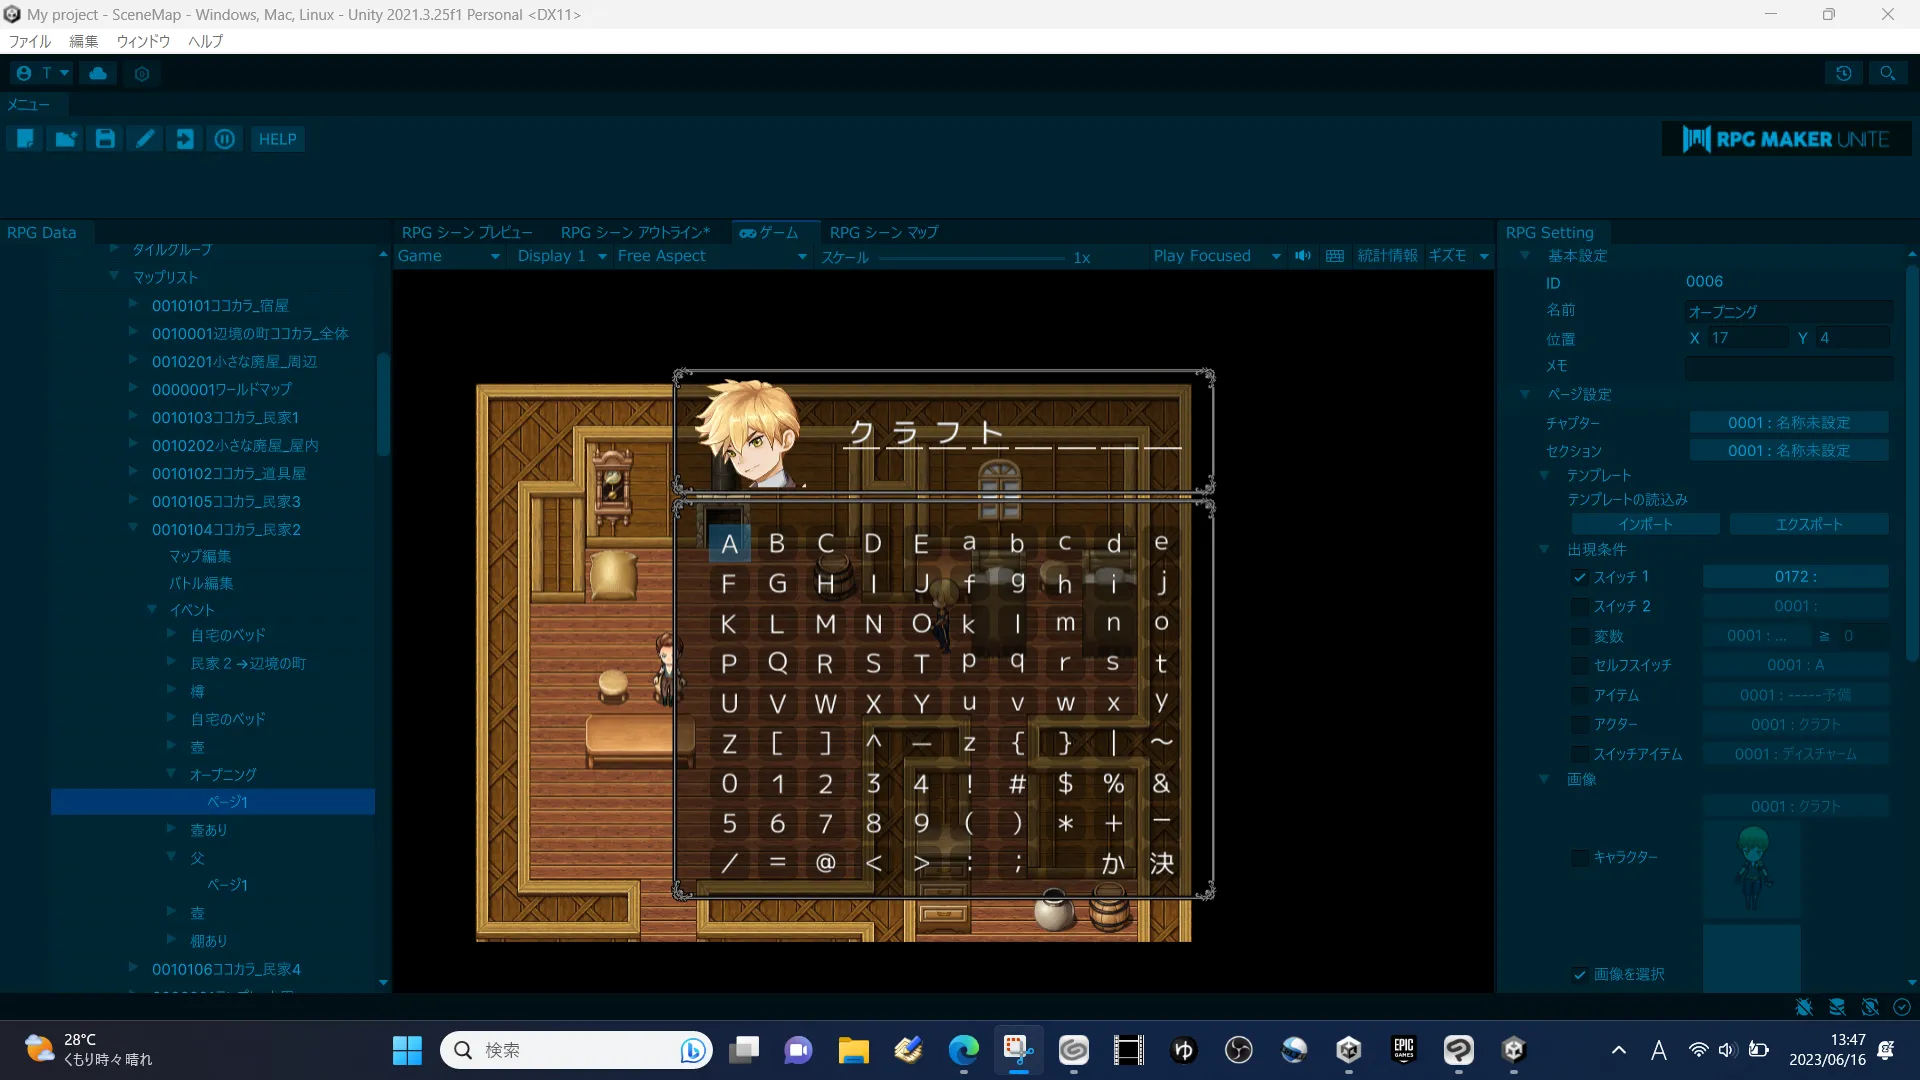Click the bug debug icon in status bar
This screenshot has width=1920, height=1080.
point(1804,1007)
